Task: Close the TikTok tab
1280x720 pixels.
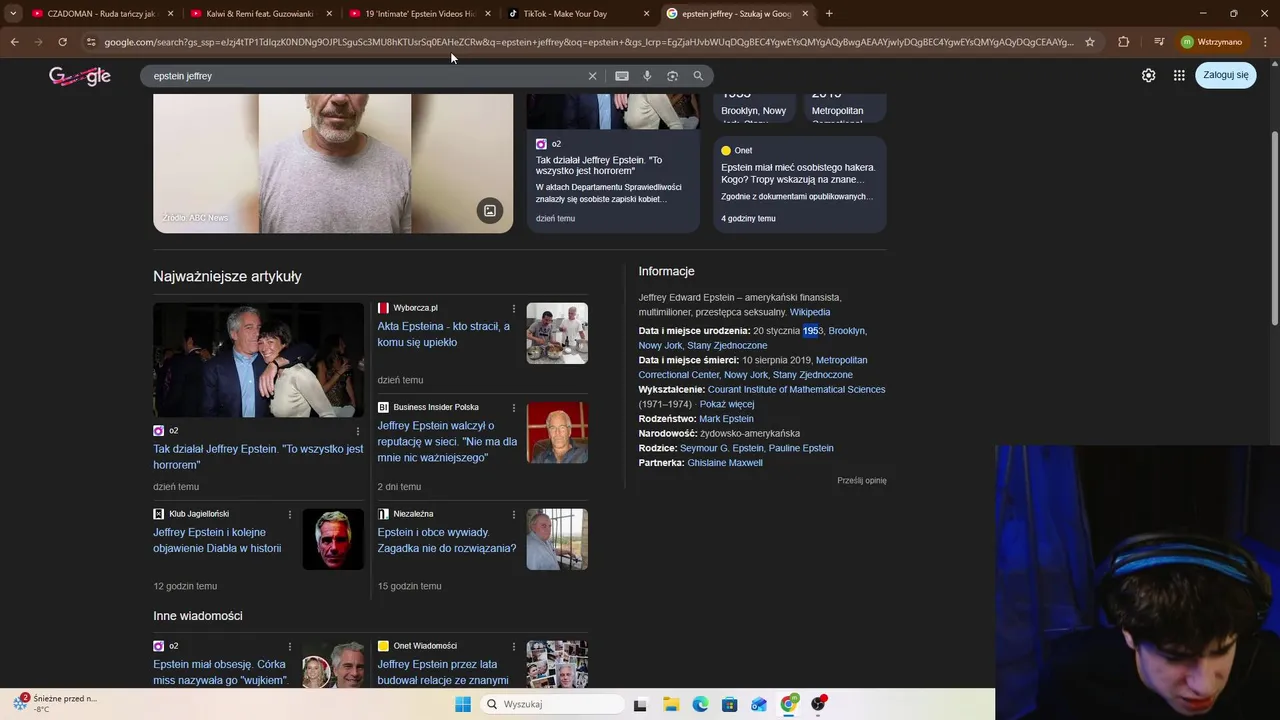Action: (647, 14)
